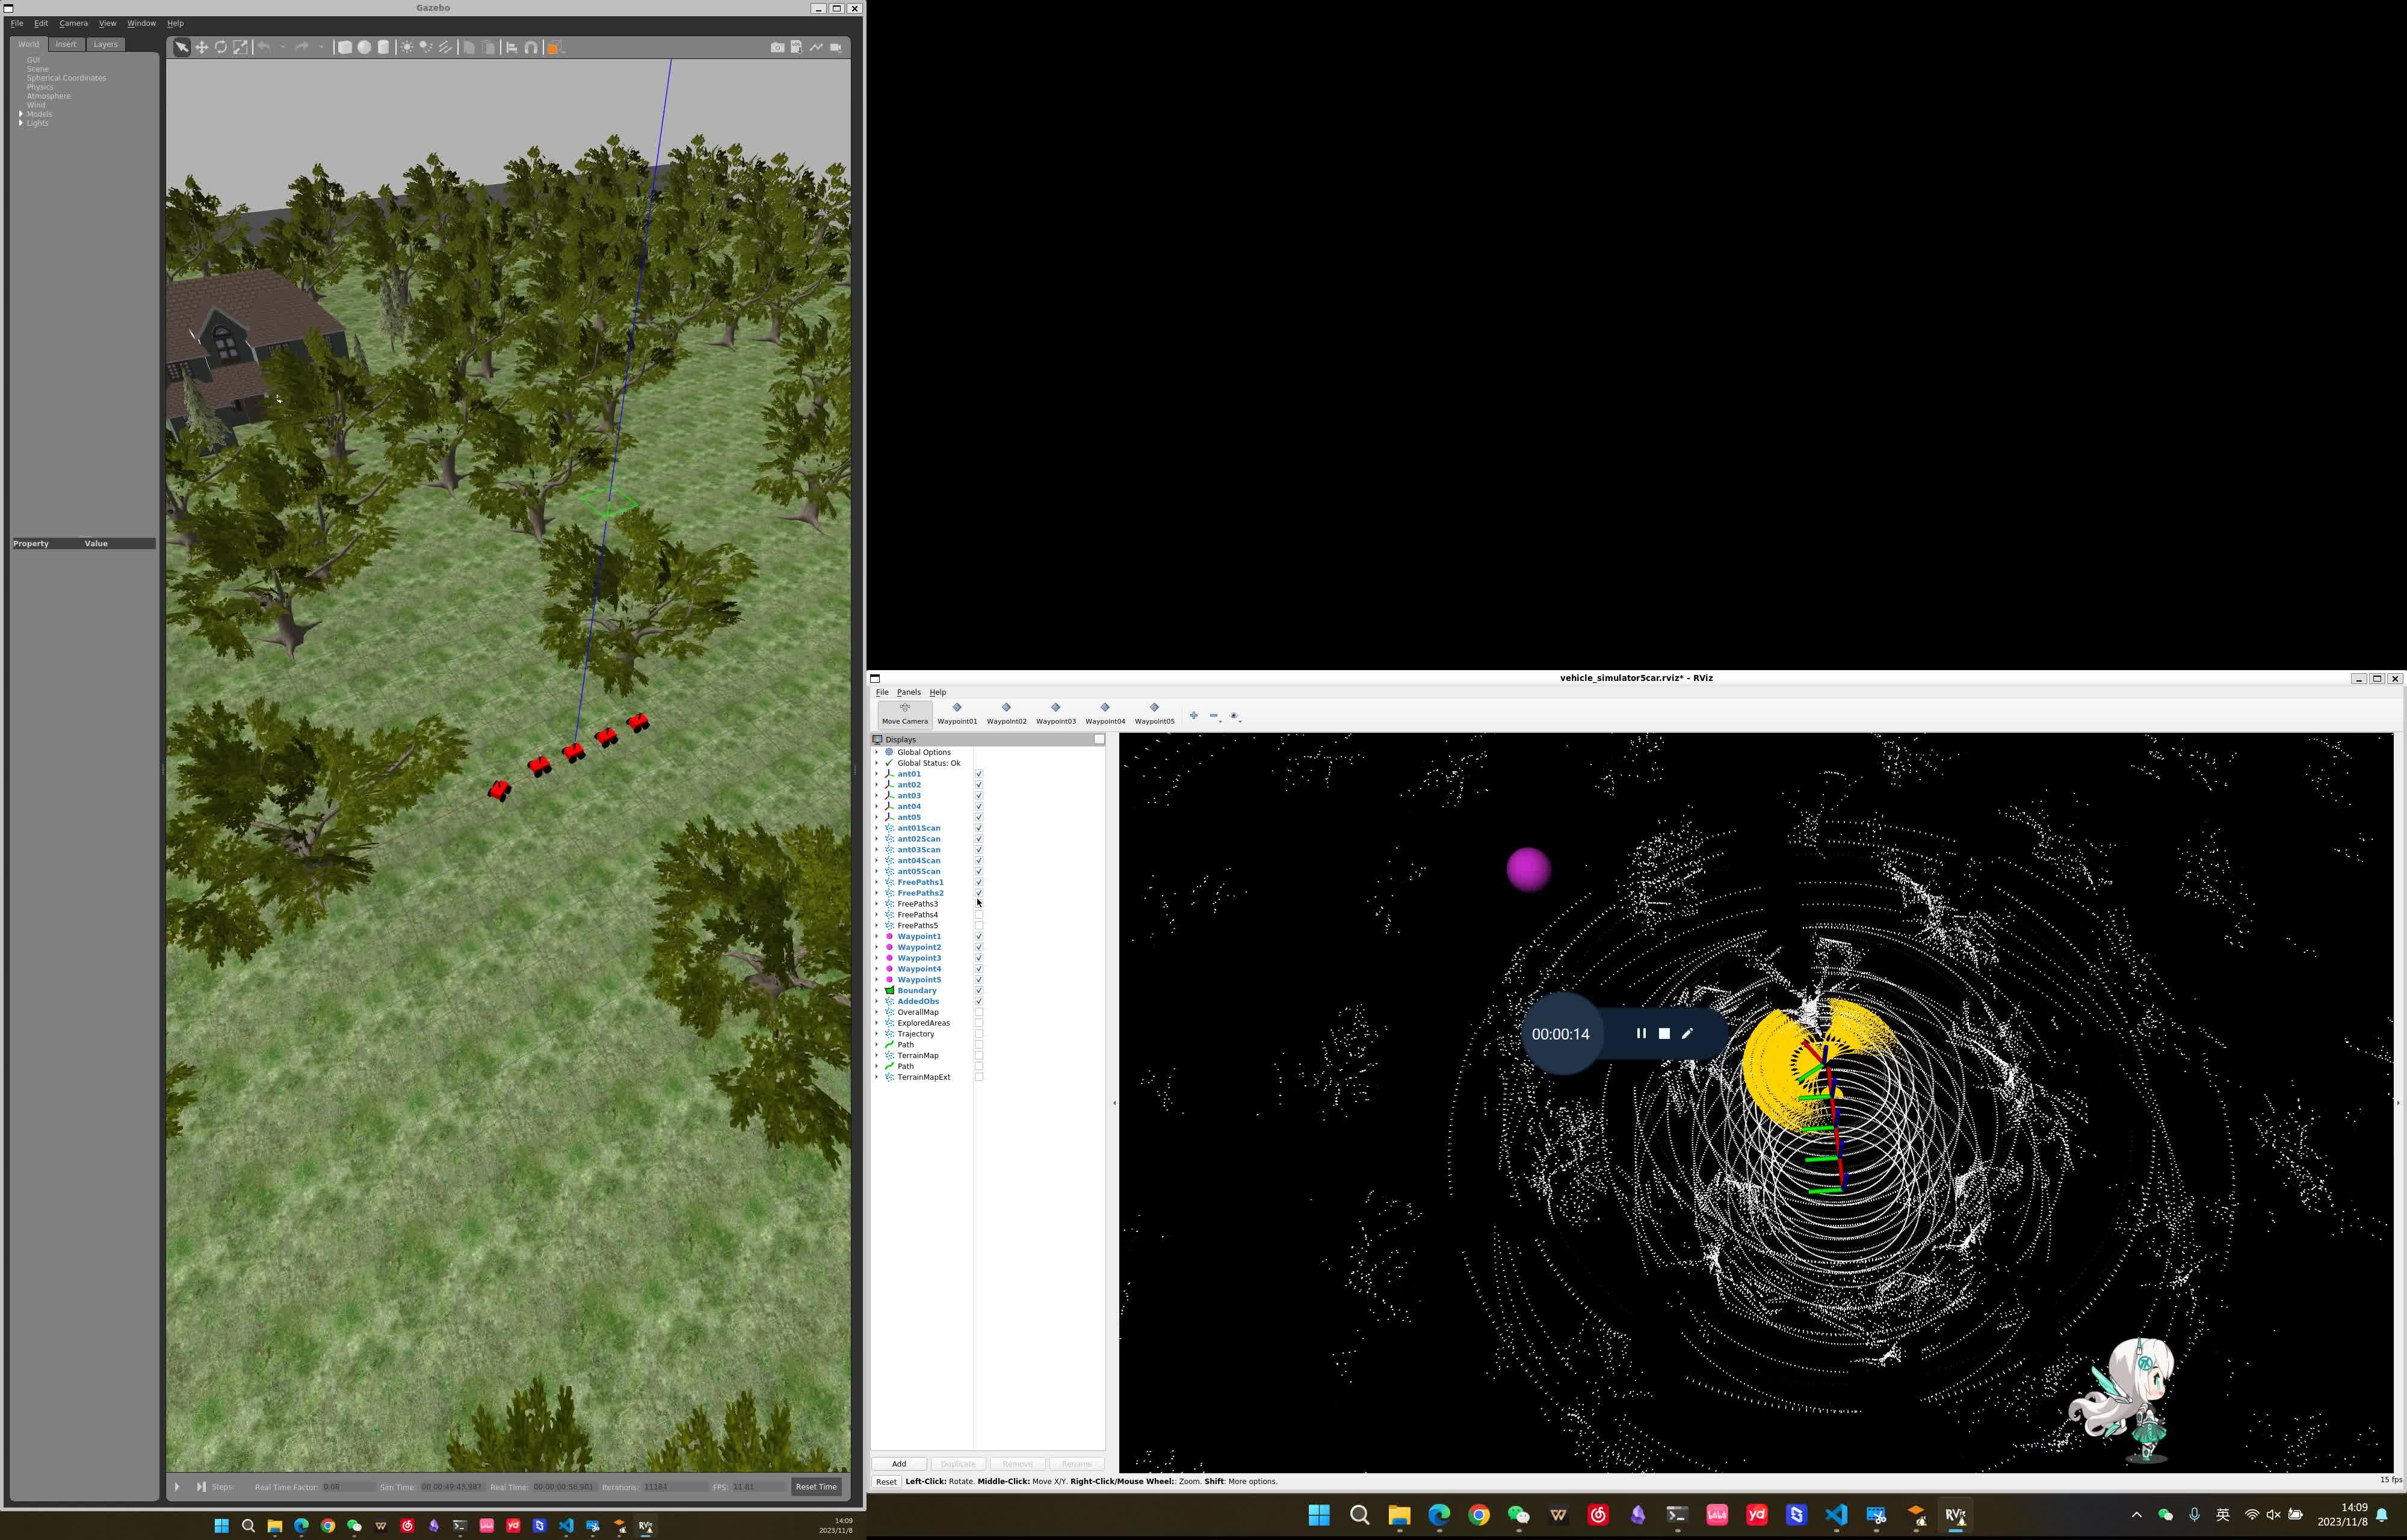This screenshot has width=2407, height=1540.
Task: Click the Gazebo step simulation icon
Action: click(x=201, y=1487)
